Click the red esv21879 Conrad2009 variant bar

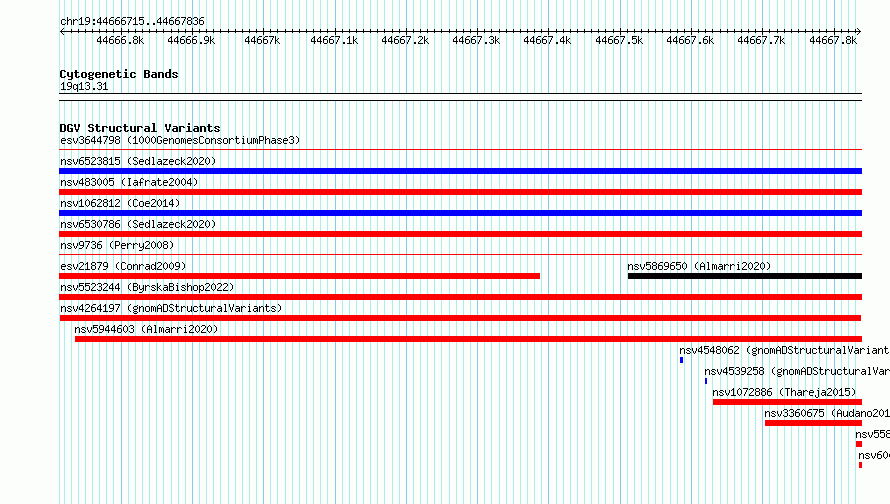click(x=300, y=276)
